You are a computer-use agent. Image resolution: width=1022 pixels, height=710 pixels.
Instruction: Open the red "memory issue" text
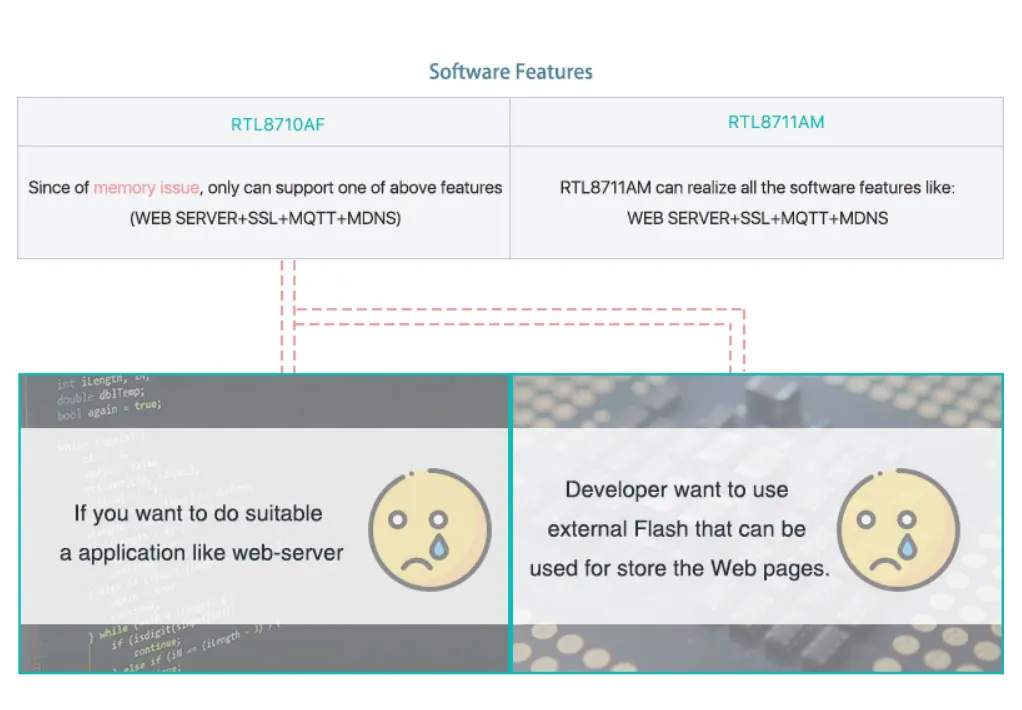146,188
